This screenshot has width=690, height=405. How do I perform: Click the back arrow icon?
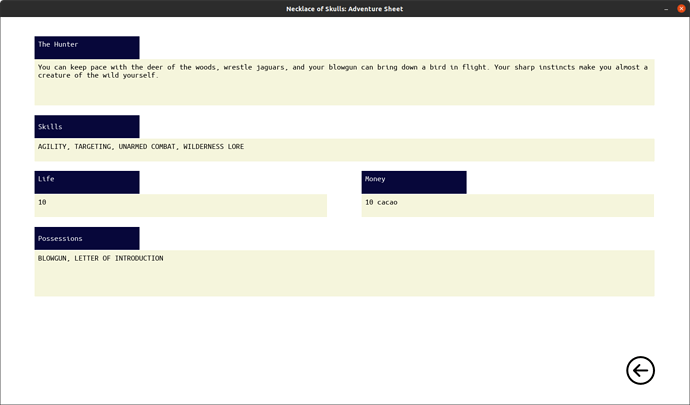[640, 370]
